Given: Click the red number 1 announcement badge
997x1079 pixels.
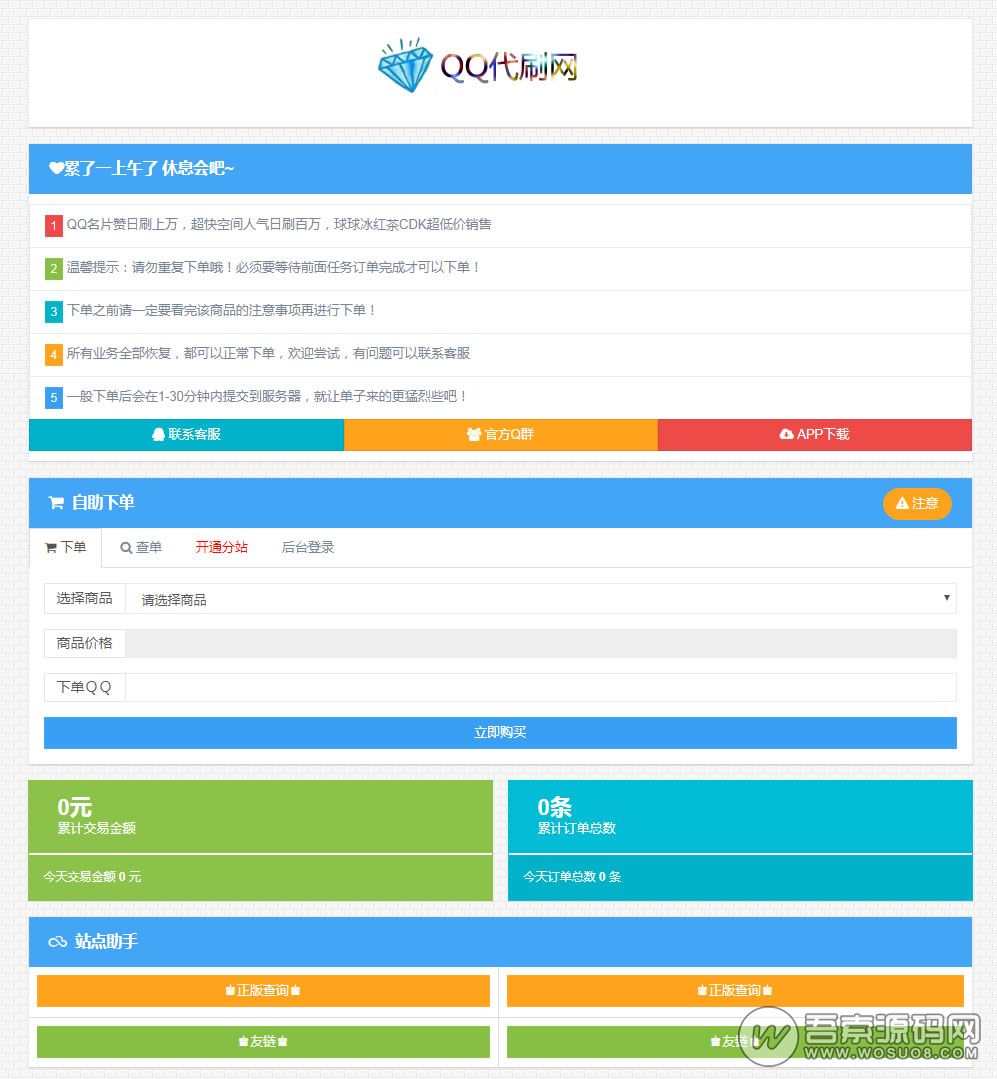Looking at the screenshot, I should pyautogui.click(x=54, y=226).
